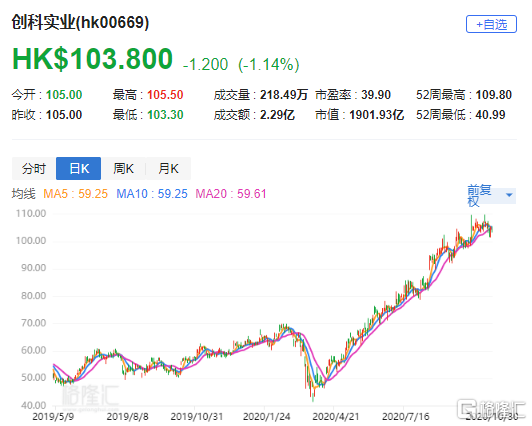This screenshot has height=426, width=532.
Task: Open the 月K monthly chart tab
Action: [x=168, y=168]
